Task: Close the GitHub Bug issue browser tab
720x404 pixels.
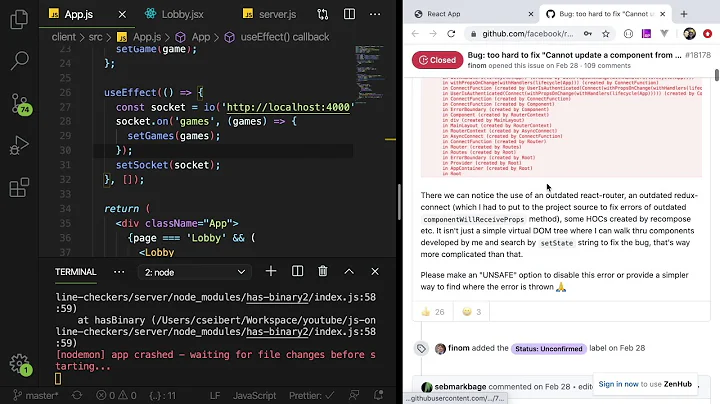Action: coord(663,14)
